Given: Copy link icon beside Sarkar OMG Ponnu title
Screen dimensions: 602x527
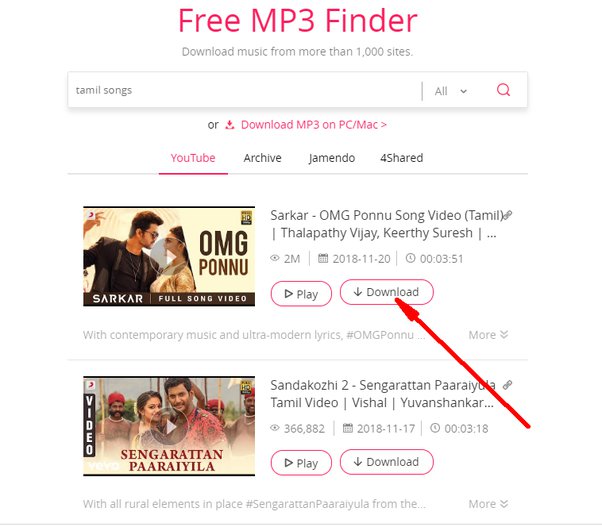Looking at the screenshot, I should (508, 215).
